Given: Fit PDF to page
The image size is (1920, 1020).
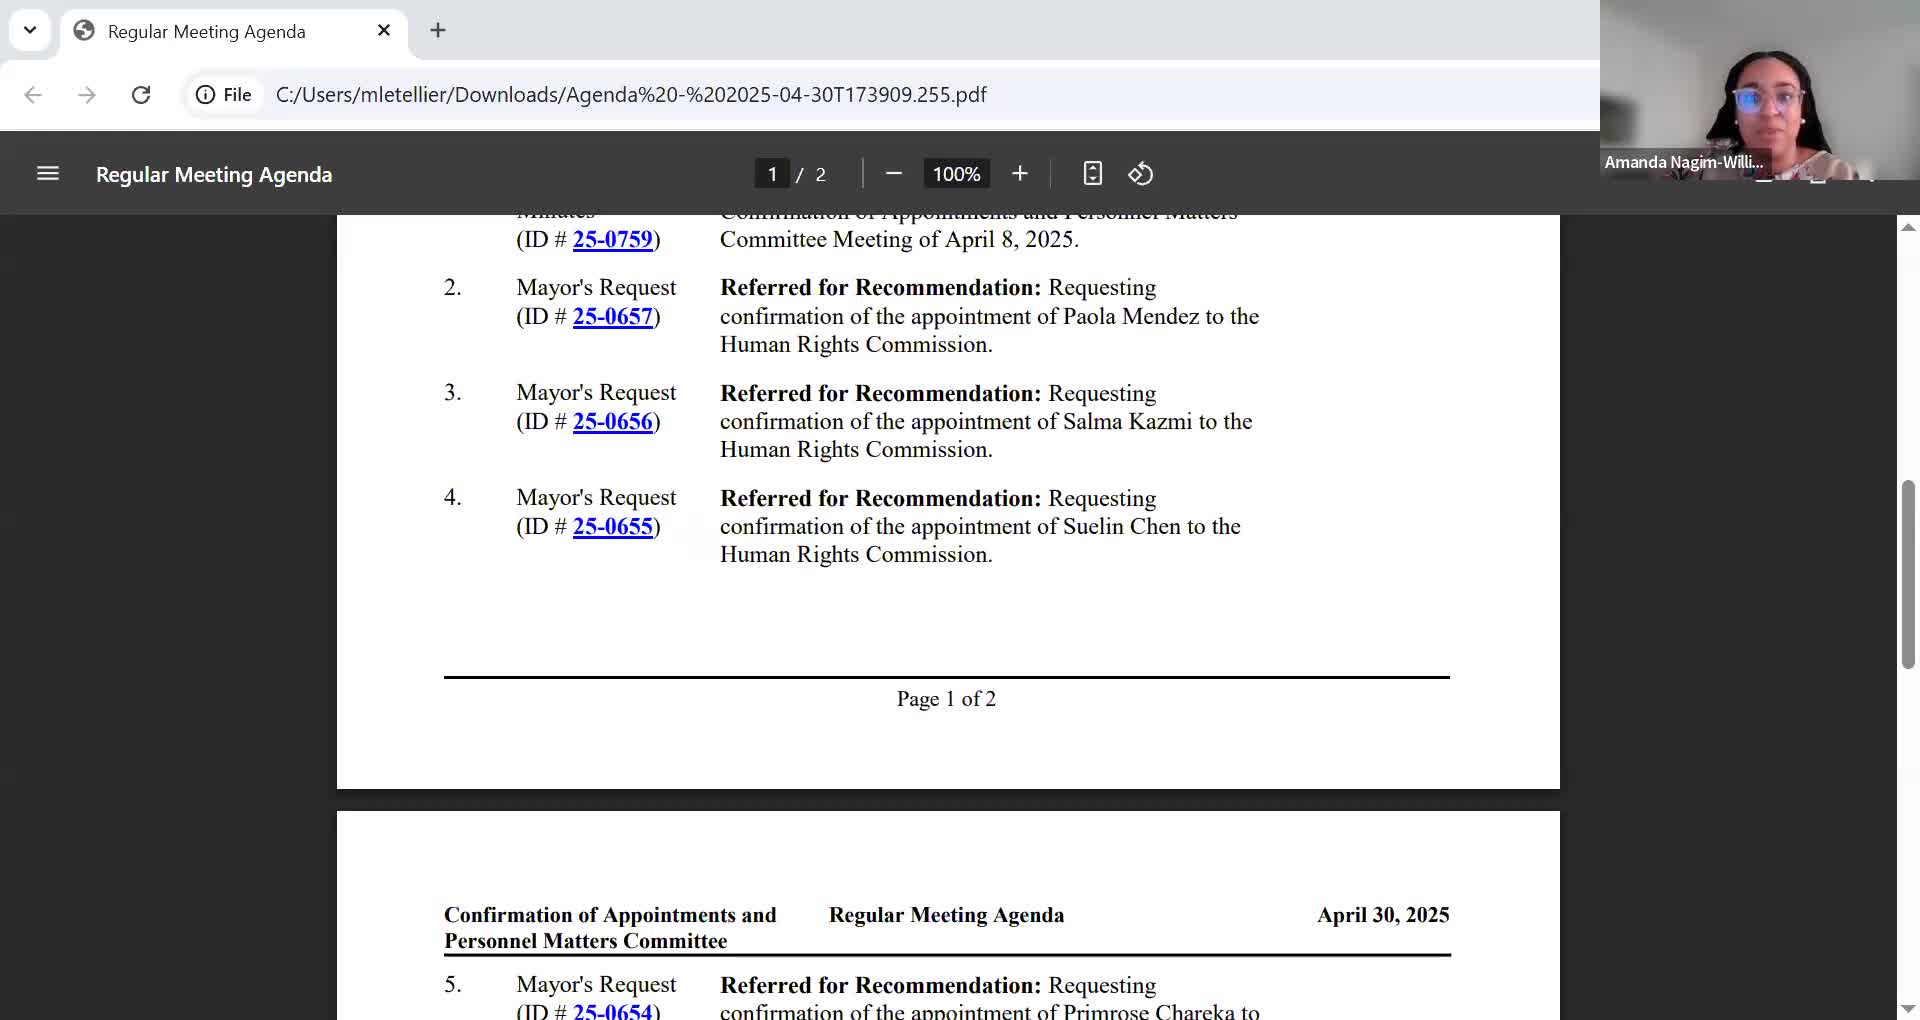Looking at the screenshot, I should tap(1093, 174).
